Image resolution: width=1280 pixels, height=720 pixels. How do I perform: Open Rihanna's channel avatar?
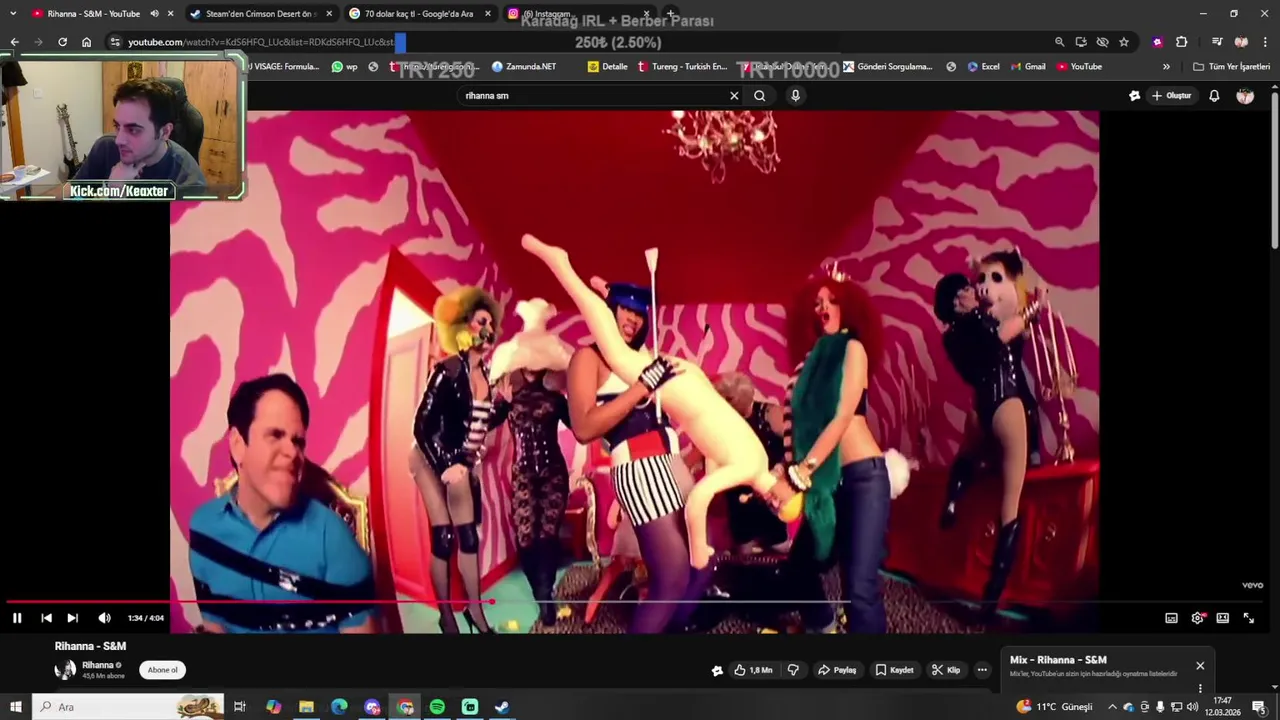pos(65,670)
